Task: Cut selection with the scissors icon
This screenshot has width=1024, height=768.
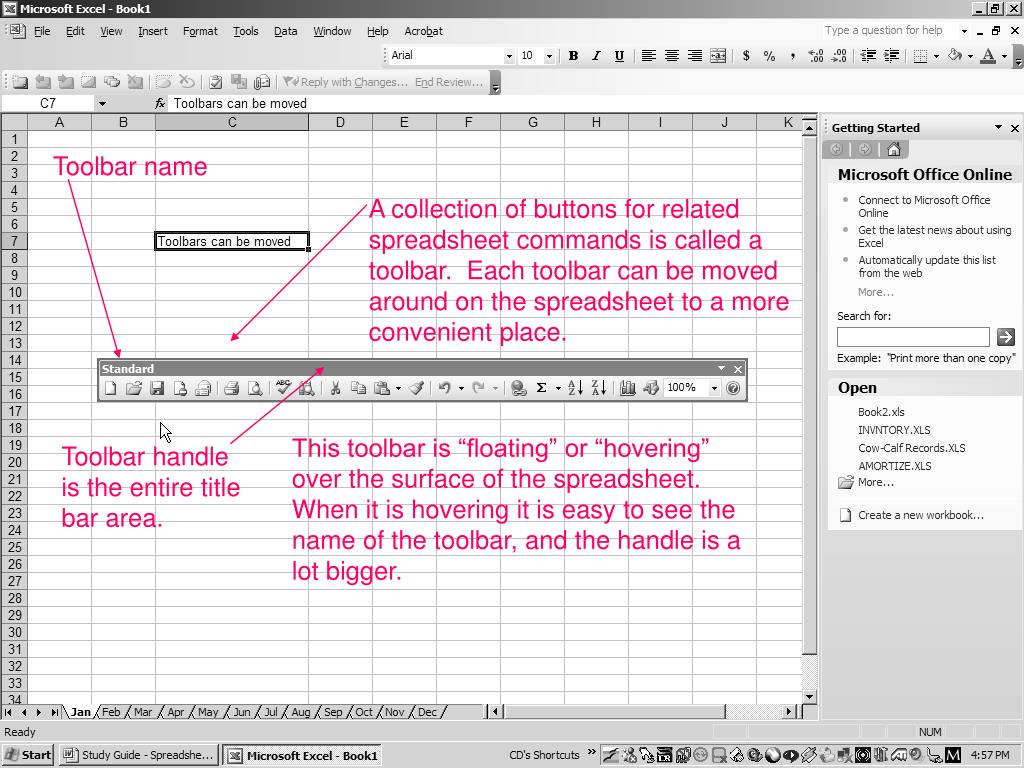Action: pos(335,389)
